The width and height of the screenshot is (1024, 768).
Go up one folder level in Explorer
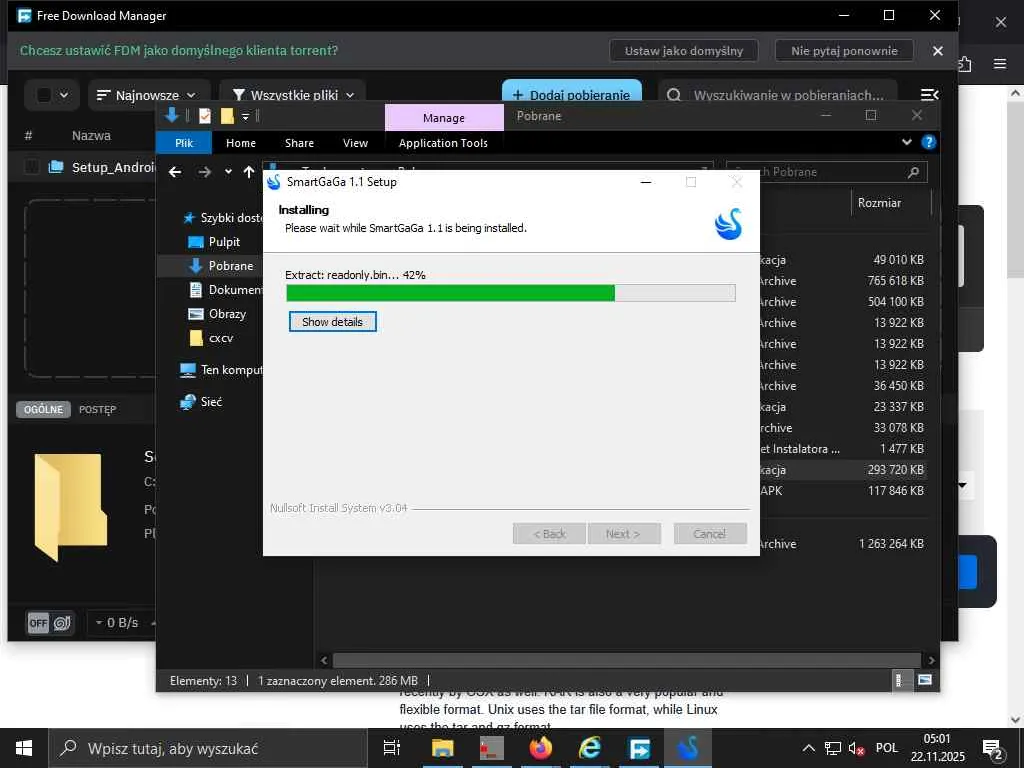click(x=249, y=172)
